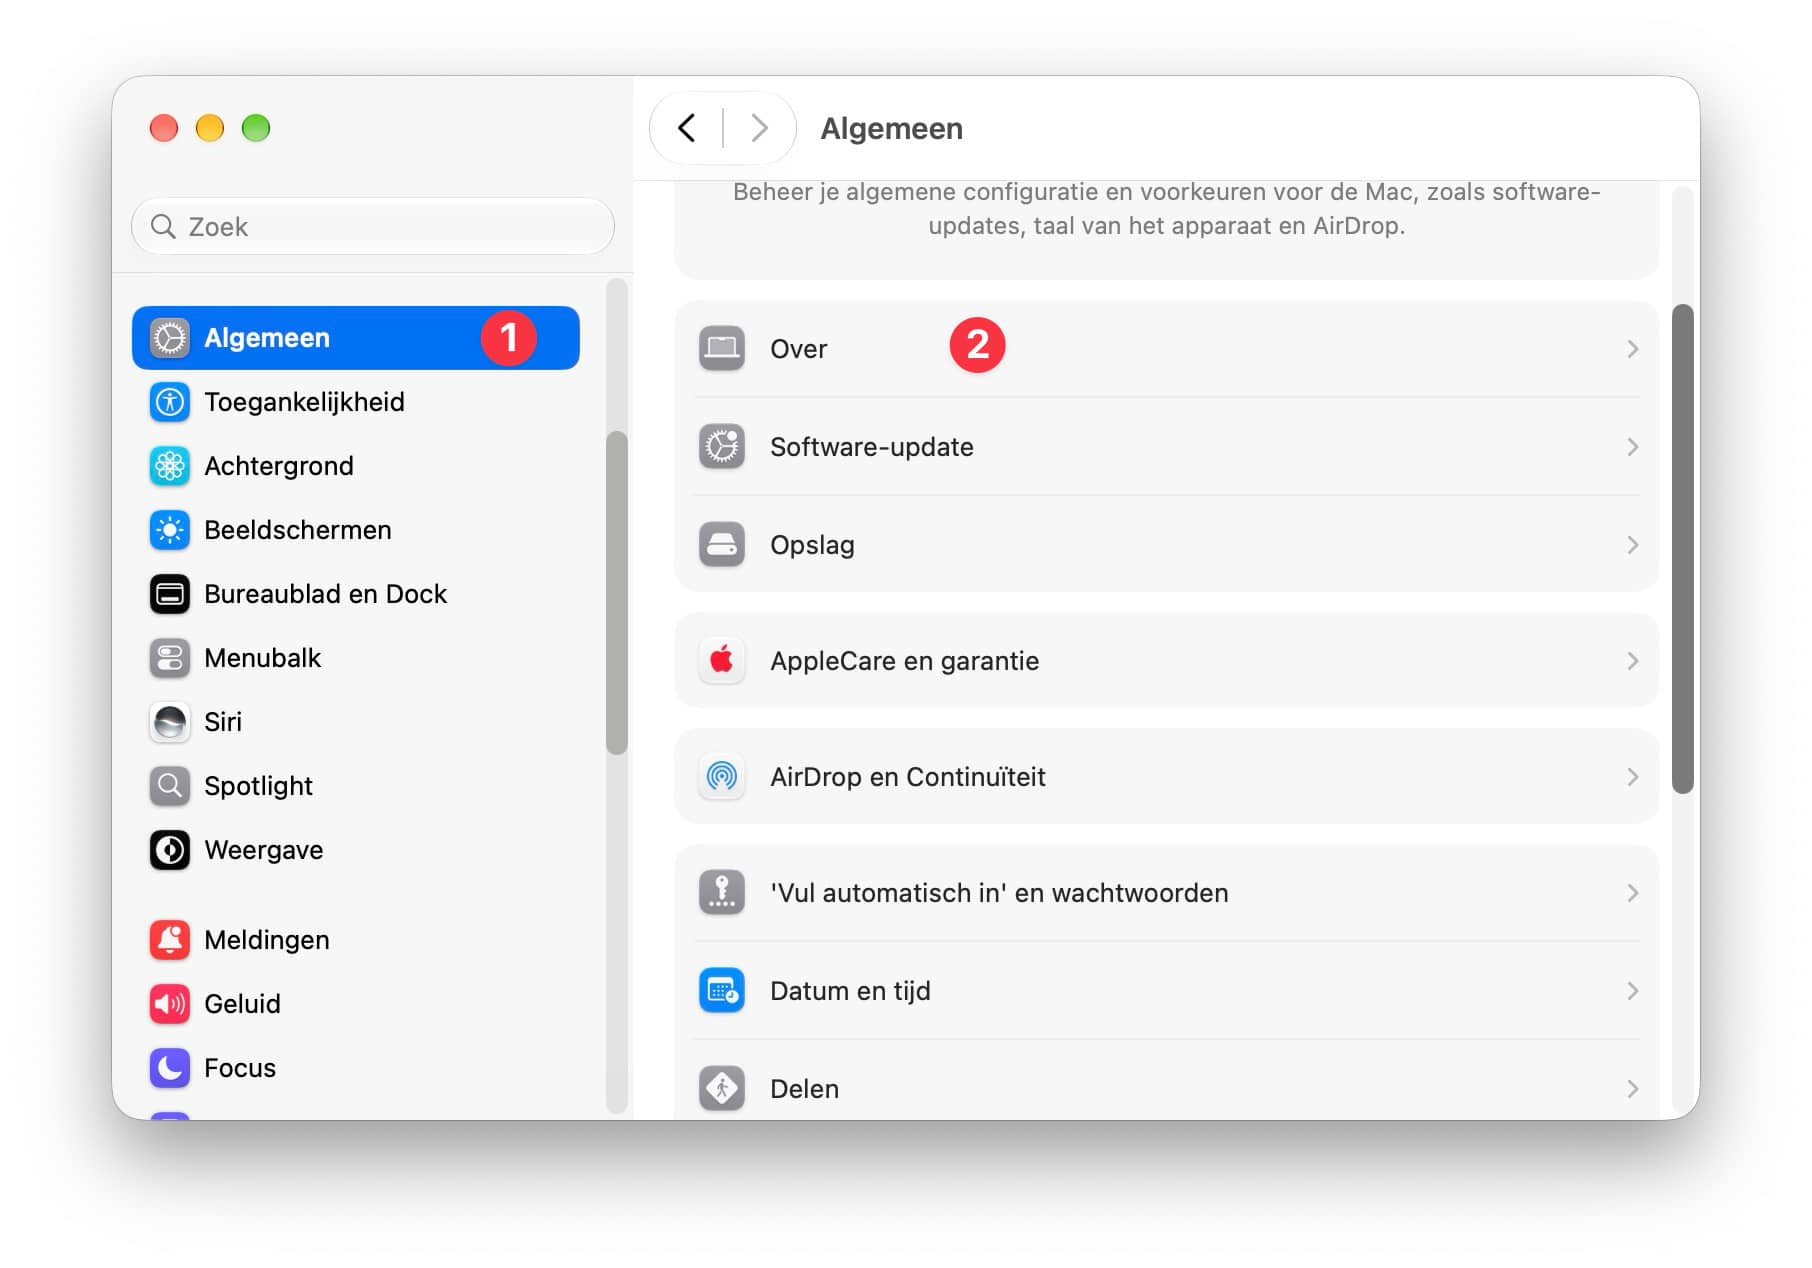Open the Delen row chevron
The width and height of the screenshot is (1812, 1268).
coord(1632,1089)
